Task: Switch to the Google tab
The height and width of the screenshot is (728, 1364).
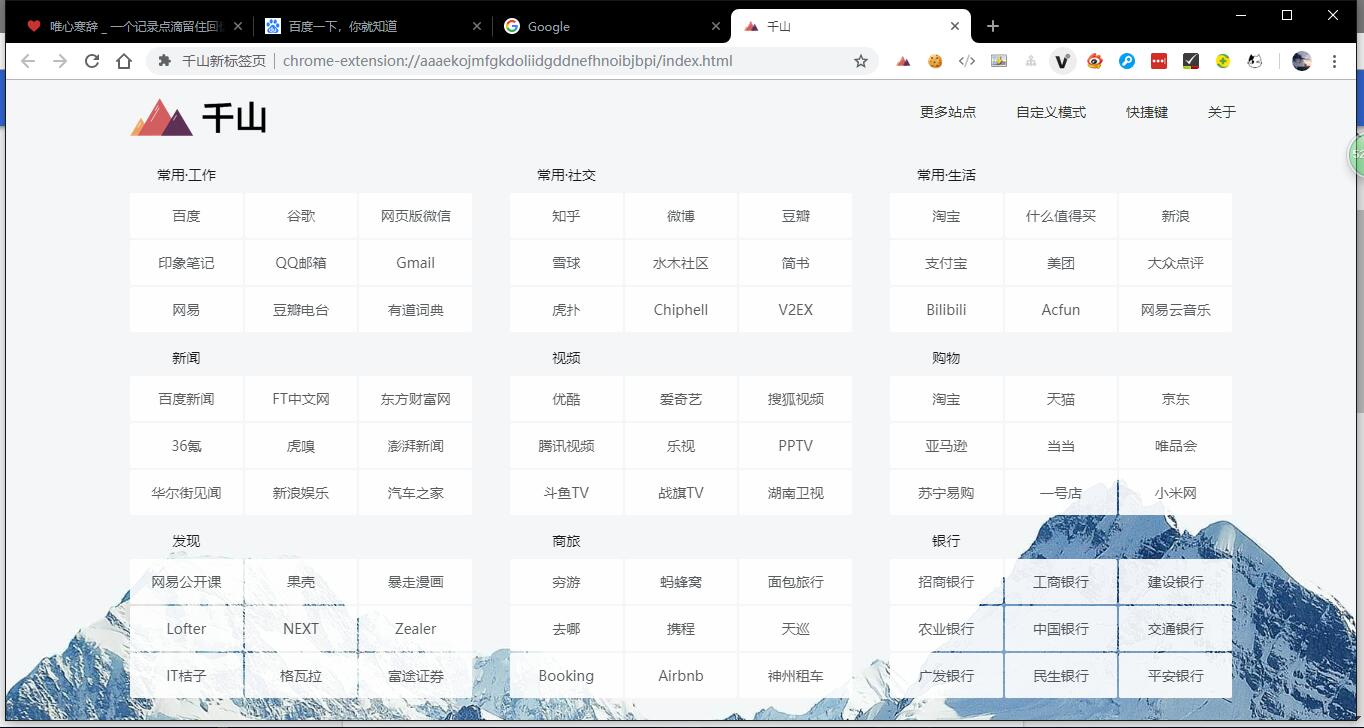Action: tap(612, 26)
